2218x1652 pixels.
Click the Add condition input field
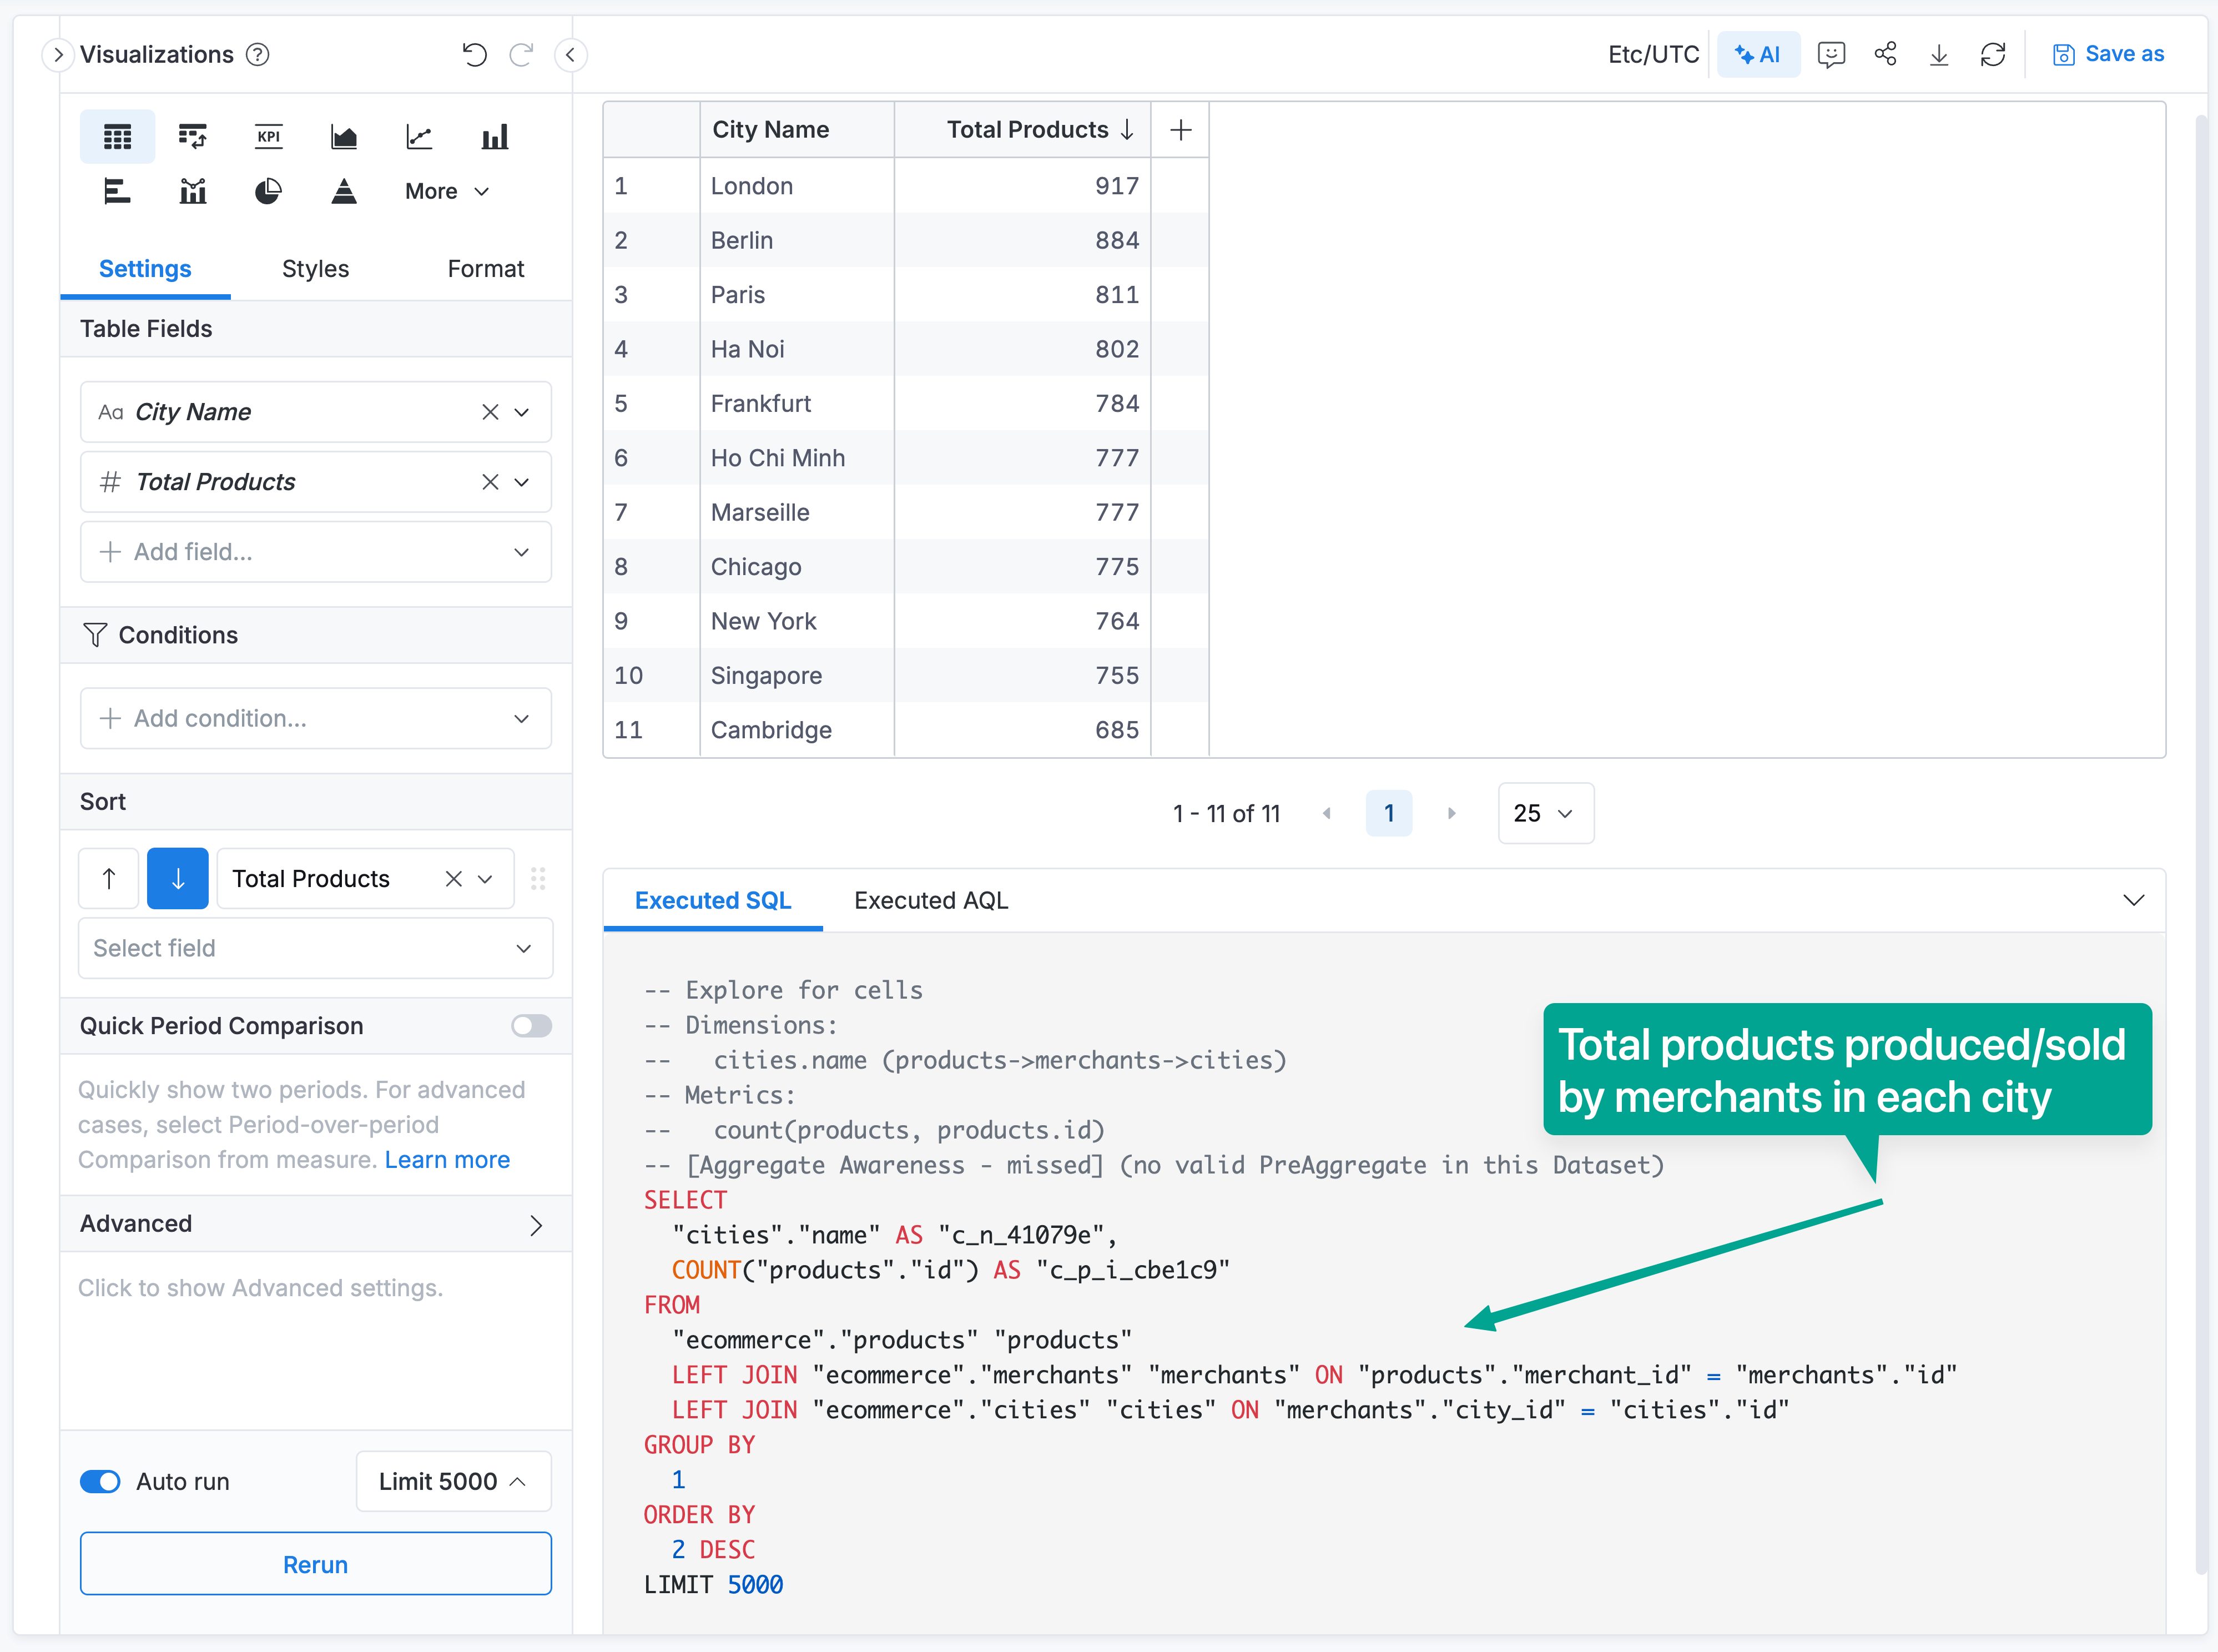click(315, 718)
